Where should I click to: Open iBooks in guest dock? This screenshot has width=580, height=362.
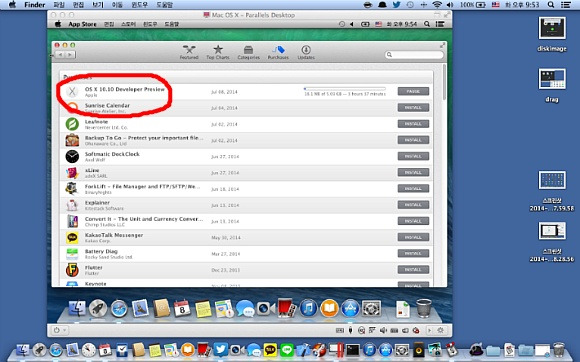tap(329, 308)
